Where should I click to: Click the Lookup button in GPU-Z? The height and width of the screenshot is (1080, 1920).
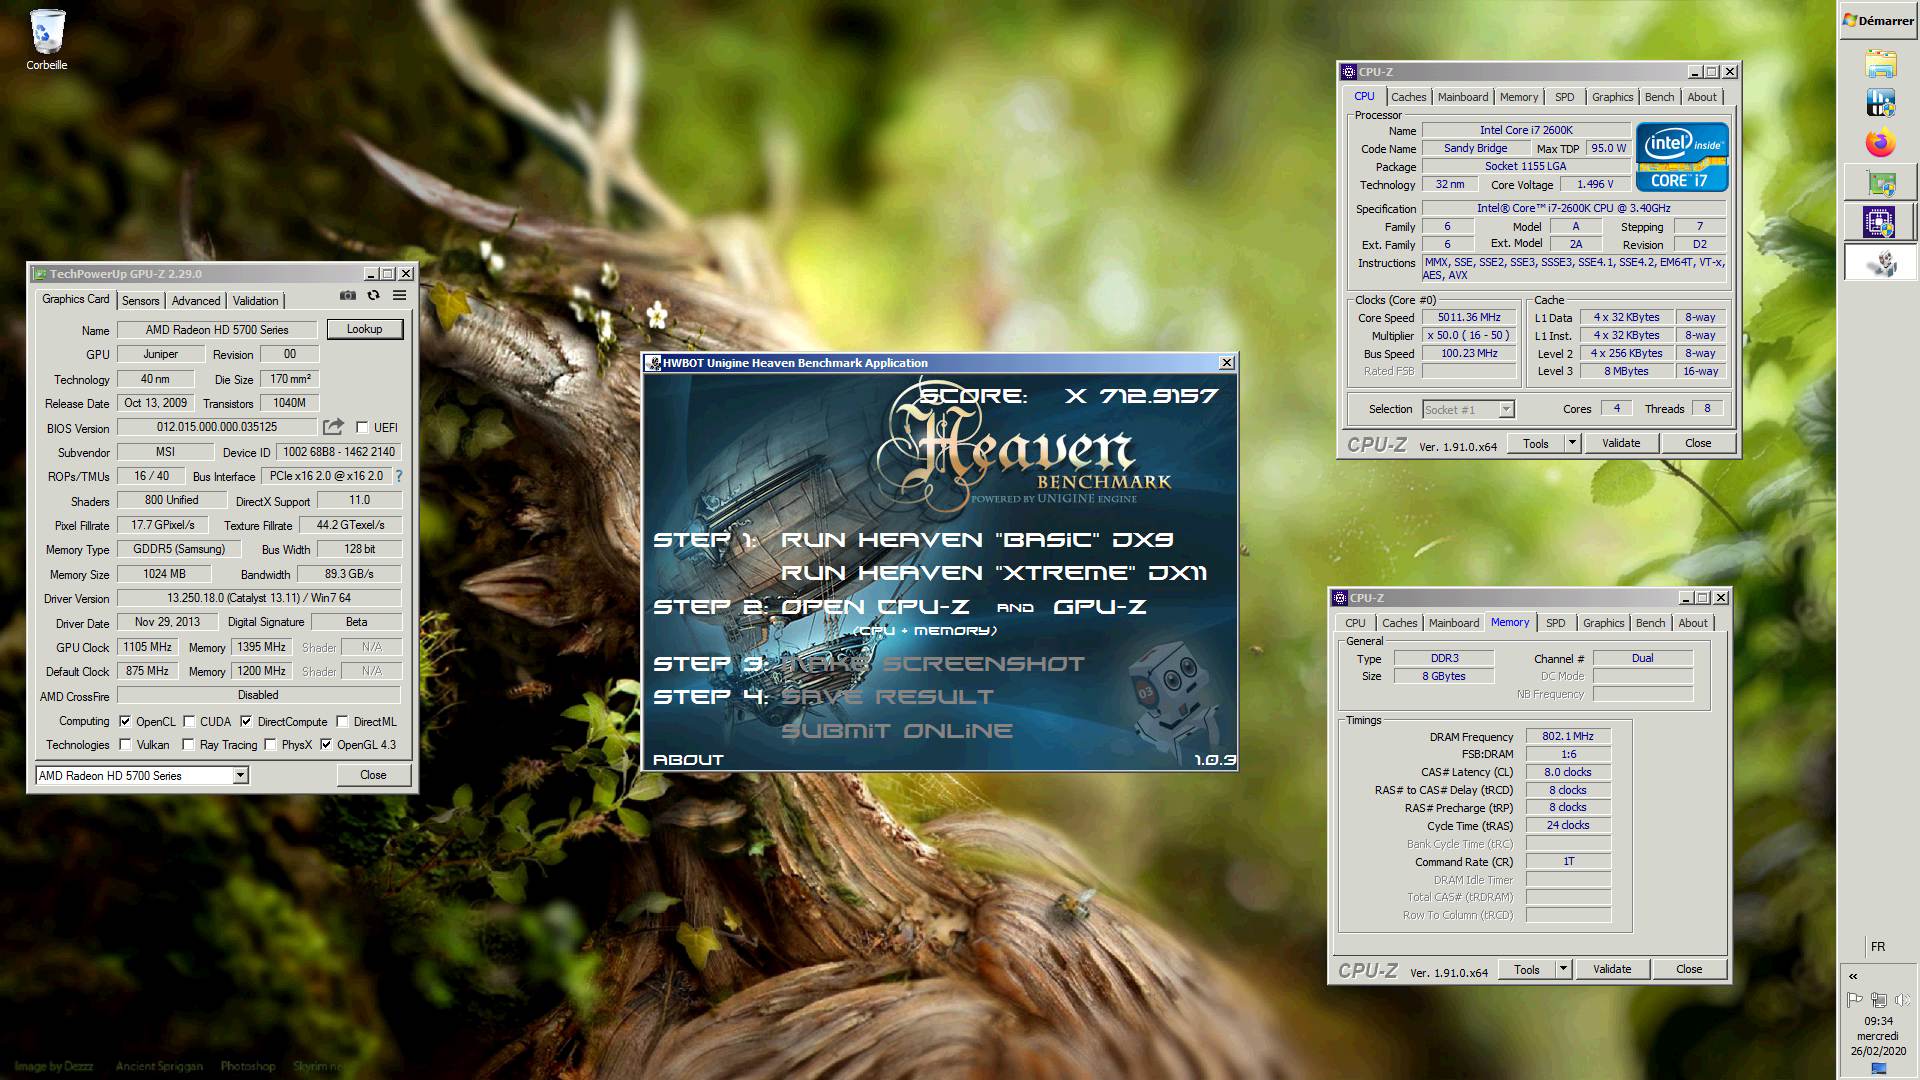tap(364, 328)
